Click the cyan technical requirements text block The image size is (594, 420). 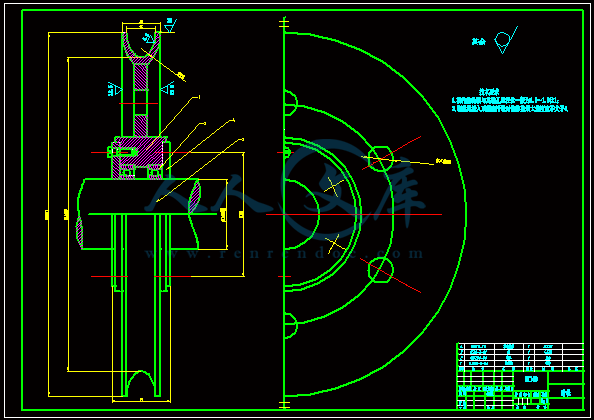tap(510, 101)
